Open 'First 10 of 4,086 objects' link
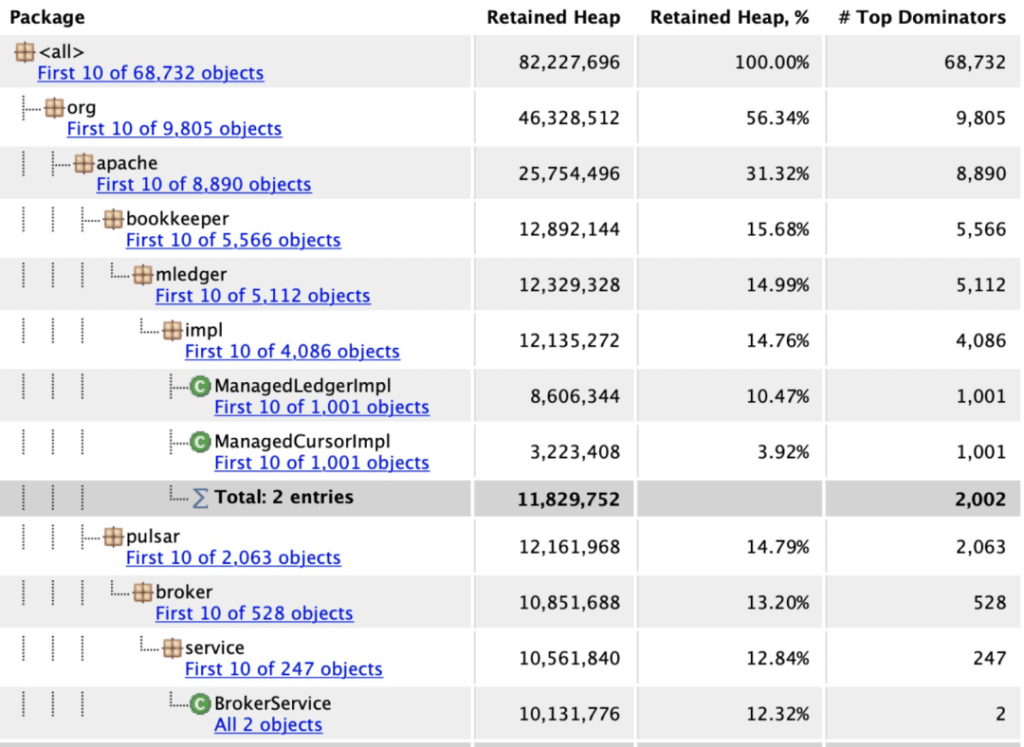Image resolution: width=1024 pixels, height=747 pixels. [292, 351]
